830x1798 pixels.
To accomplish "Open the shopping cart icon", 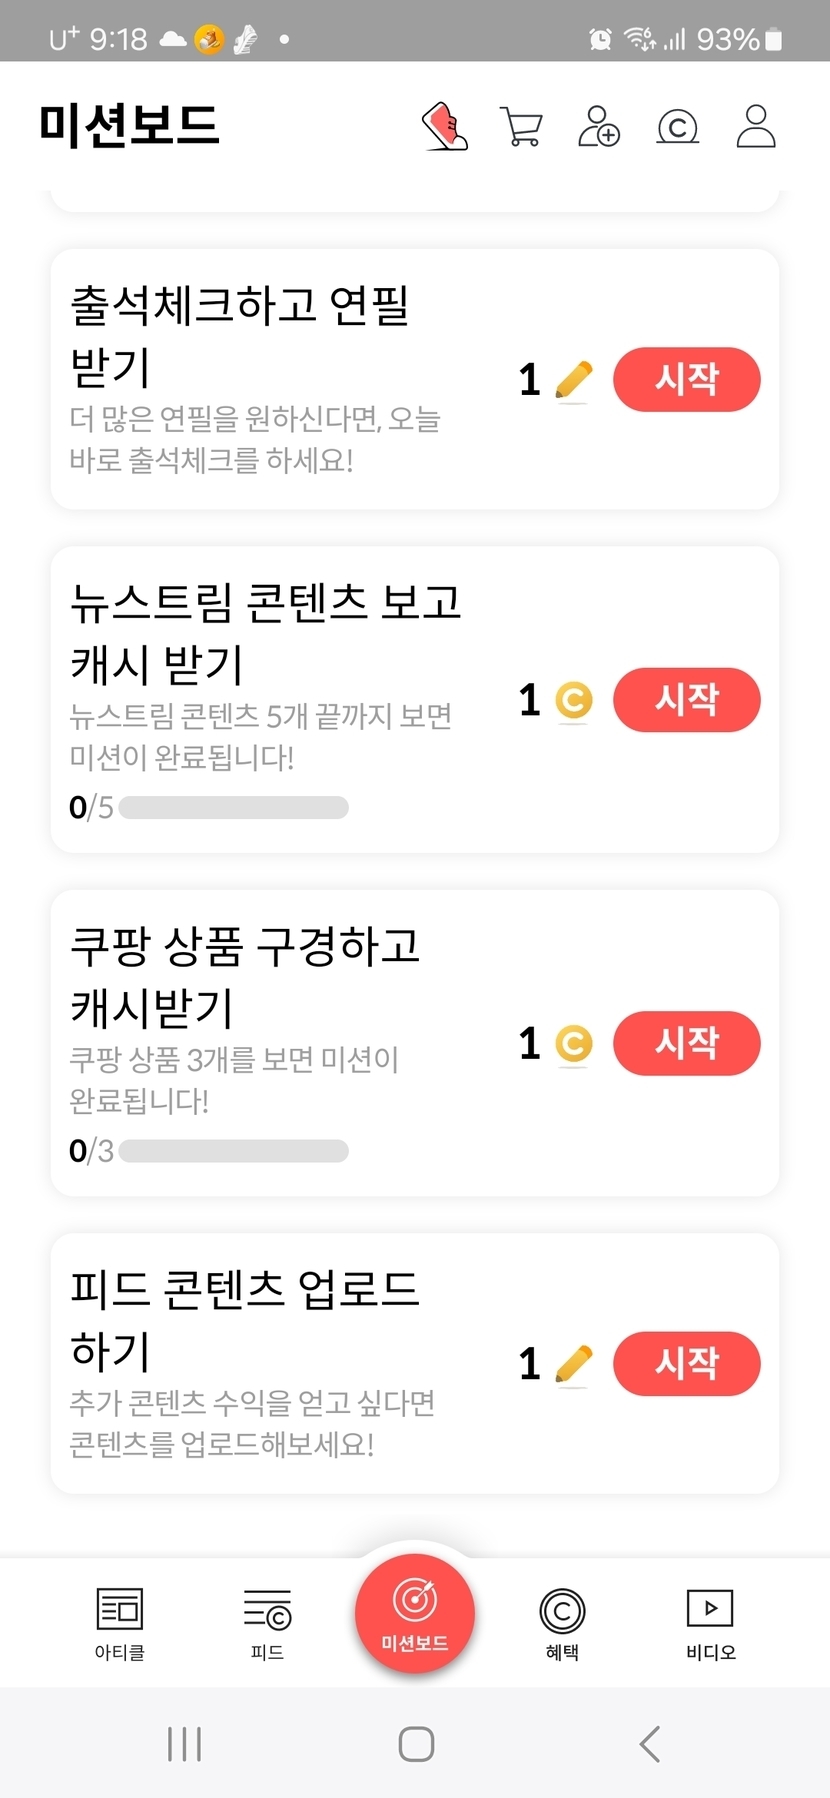I will coord(521,127).
